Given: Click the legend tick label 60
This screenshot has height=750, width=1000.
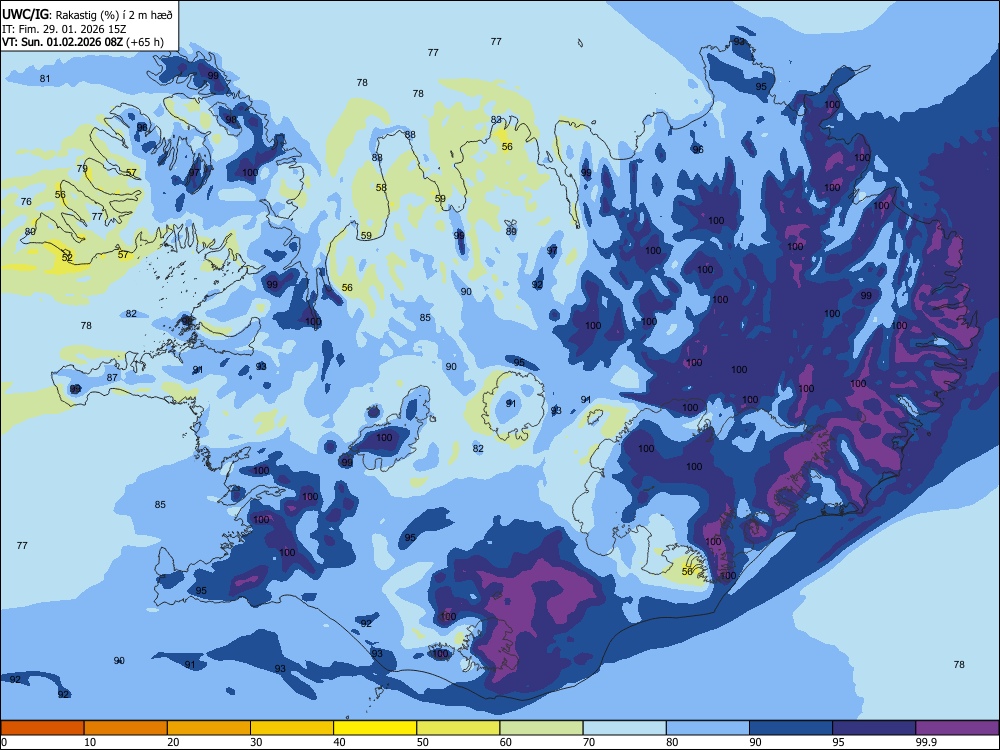Looking at the screenshot, I should 506,742.
